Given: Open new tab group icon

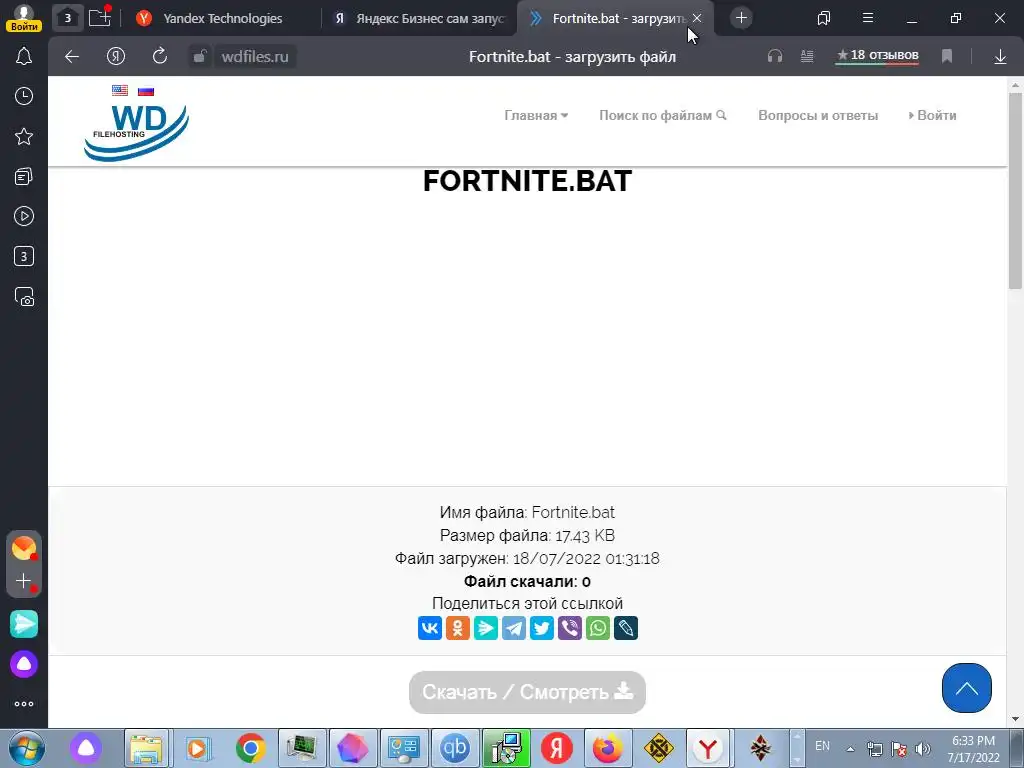Looking at the screenshot, I should coord(100,18).
